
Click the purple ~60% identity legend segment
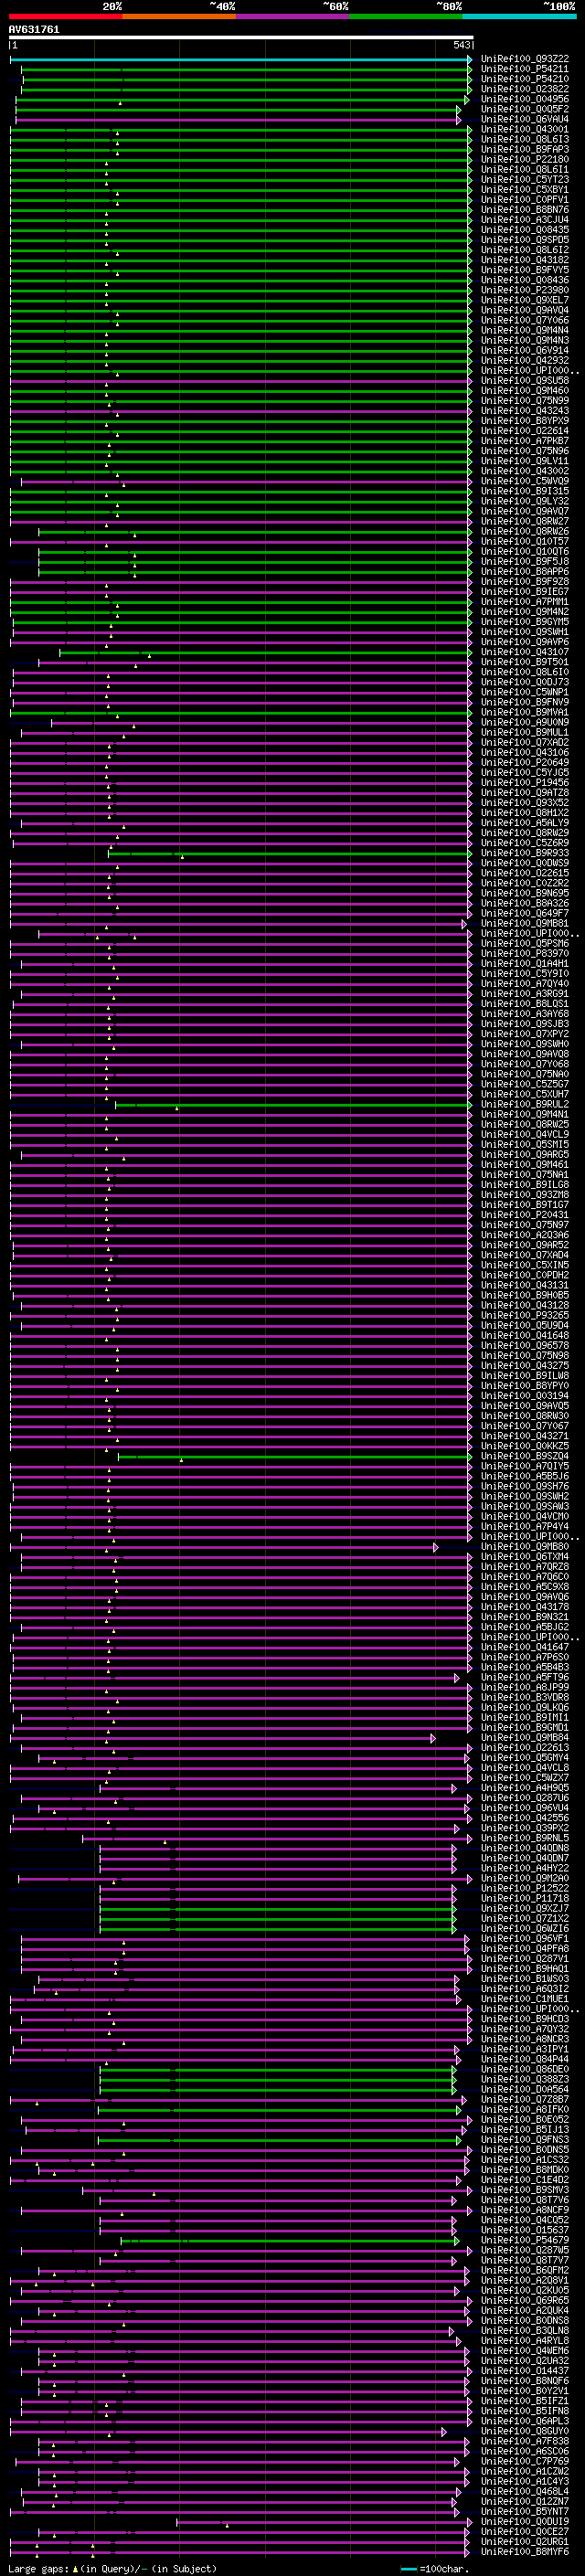pos(293,16)
